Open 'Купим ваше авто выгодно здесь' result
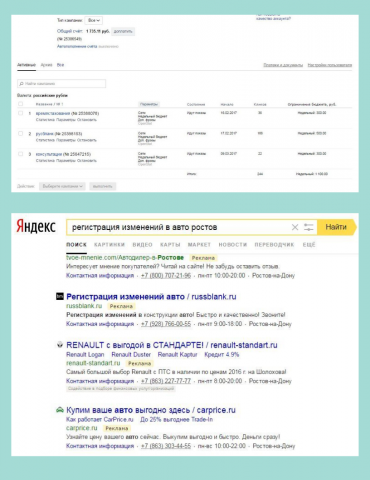This screenshot has height=480, width=370. coord(151,410)
